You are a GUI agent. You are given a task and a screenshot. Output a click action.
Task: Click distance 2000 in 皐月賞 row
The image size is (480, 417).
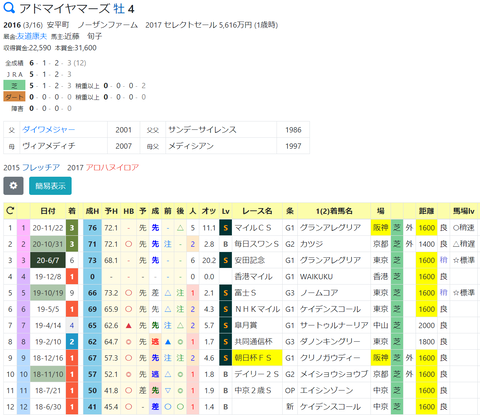pyautogui.click(x=427, y=325)
